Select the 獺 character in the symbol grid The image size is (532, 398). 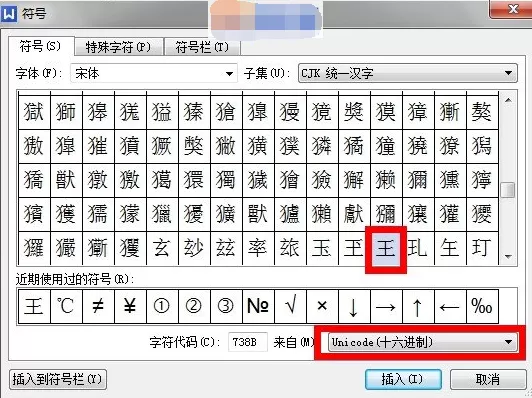[x=322, y=214]
